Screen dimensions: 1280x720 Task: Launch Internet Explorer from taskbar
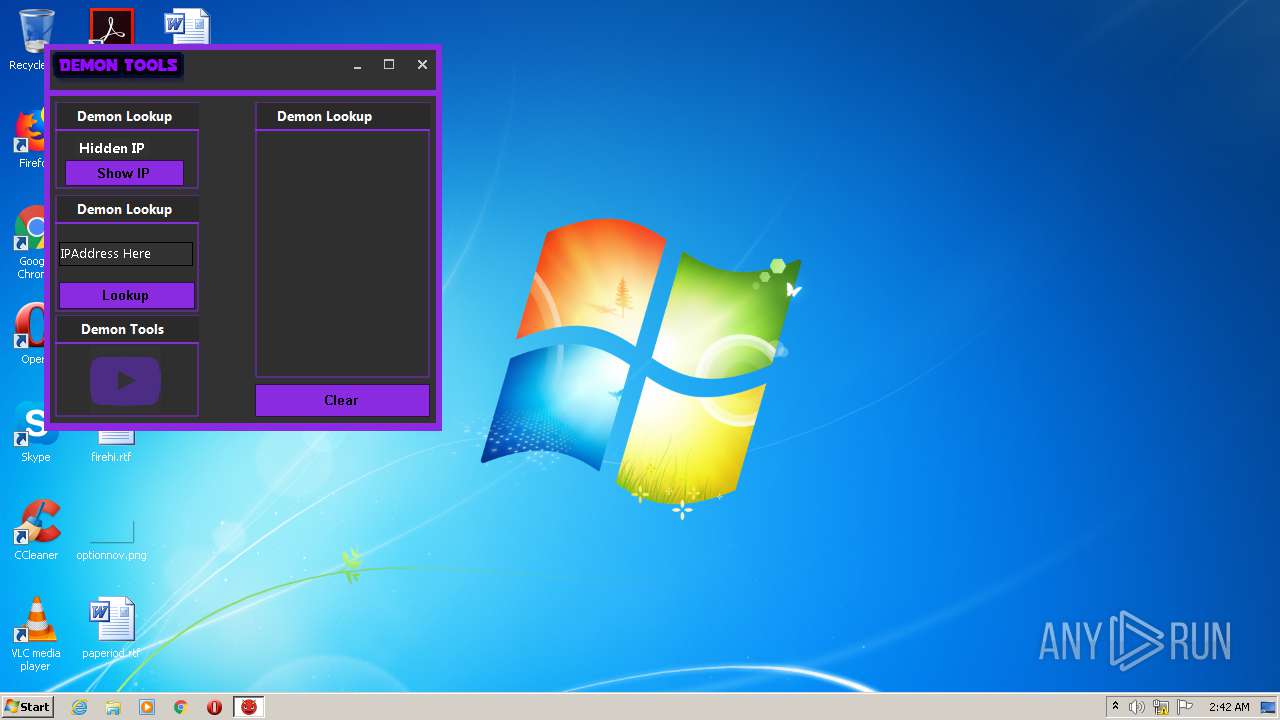point(79,707)
